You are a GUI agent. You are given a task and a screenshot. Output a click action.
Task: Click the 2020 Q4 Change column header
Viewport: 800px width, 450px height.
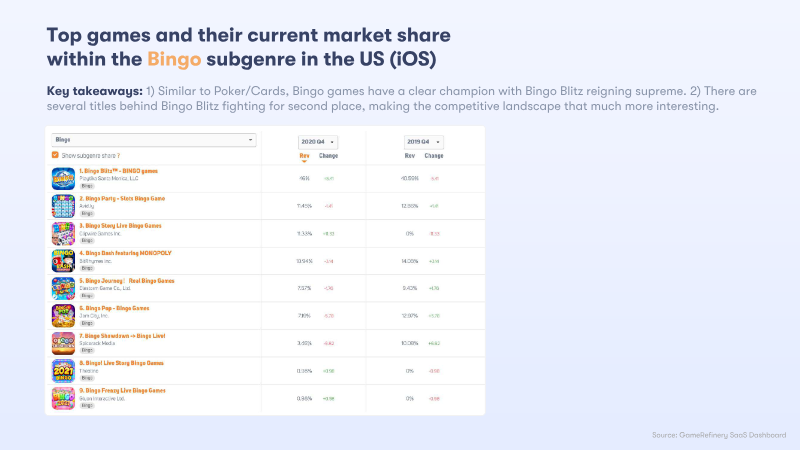(x=328, y=156)
